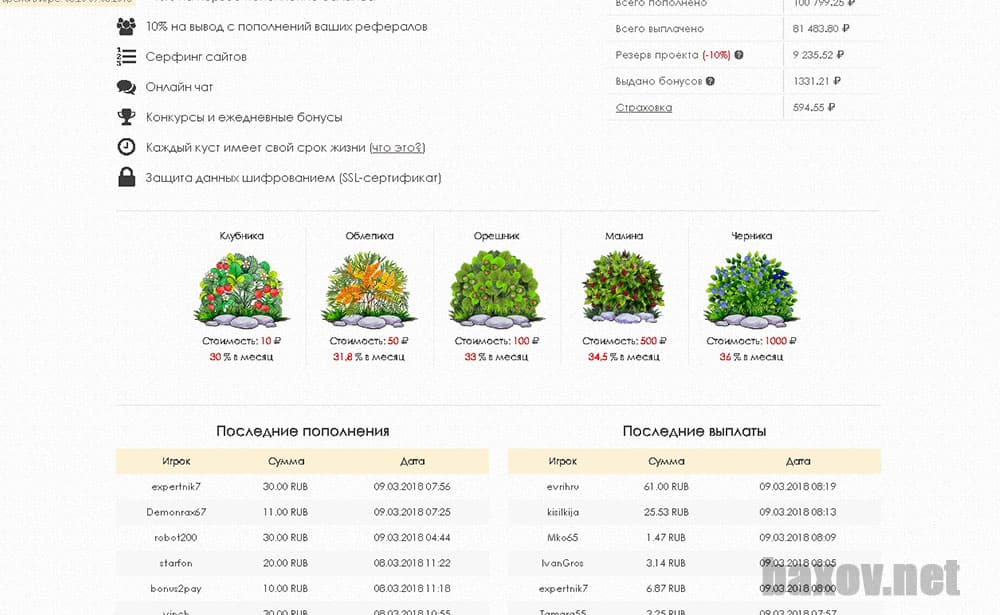Click the online chat bubbles icon

point(126,87)
